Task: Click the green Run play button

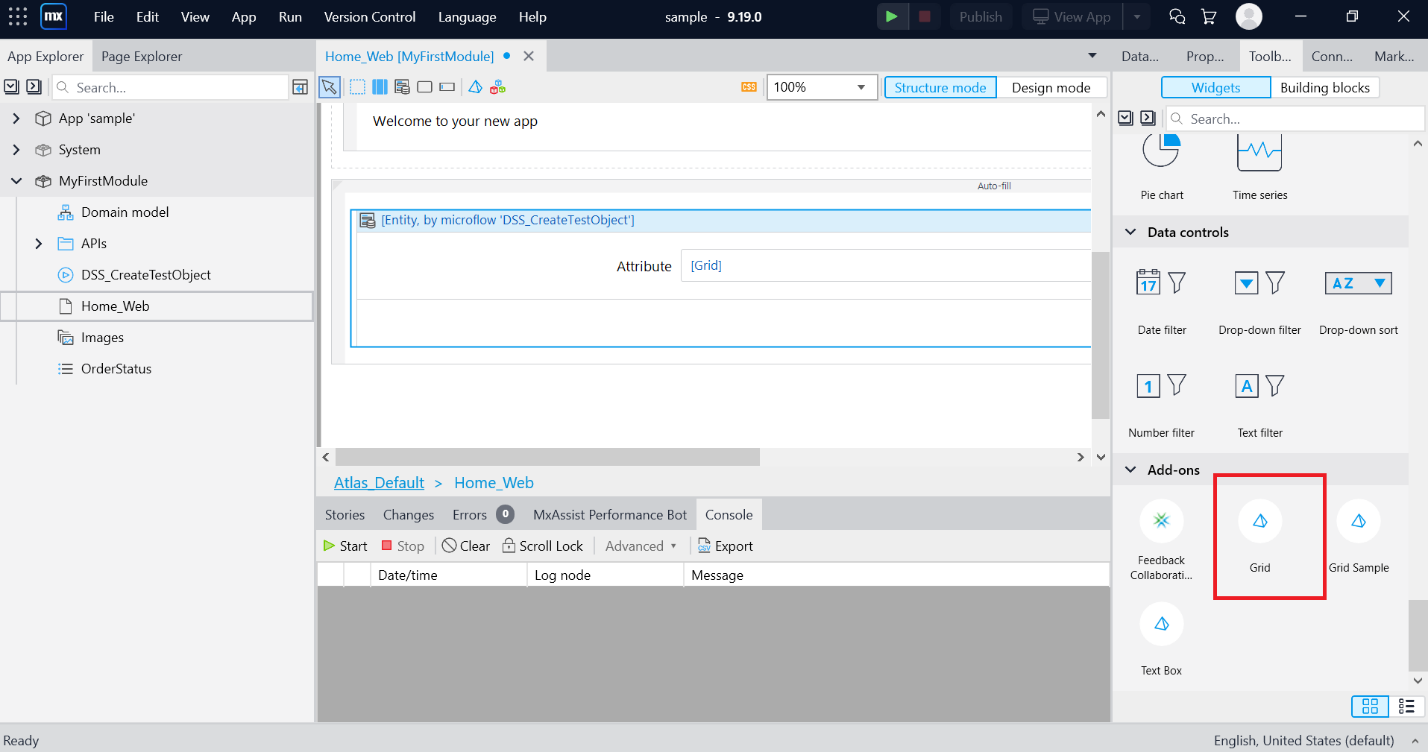Action: (891, 17)
